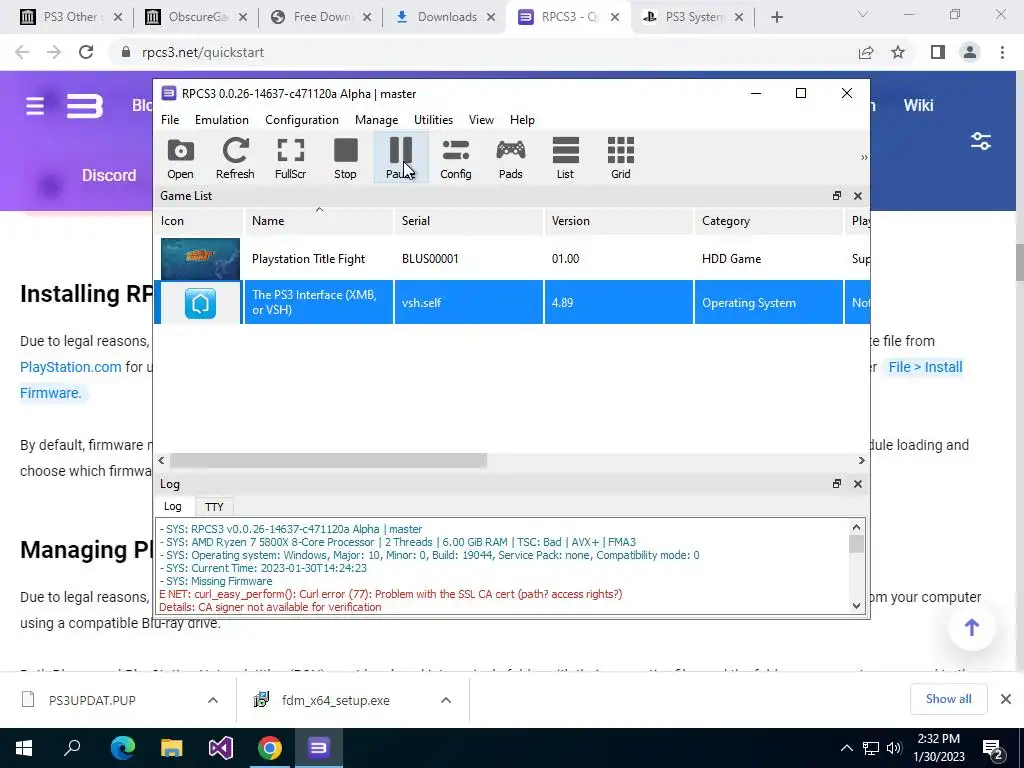Image resolution: width=1024 pixels, height=768 pixels.
Task: Switch to Grid view mode
Action: [621, 158]
